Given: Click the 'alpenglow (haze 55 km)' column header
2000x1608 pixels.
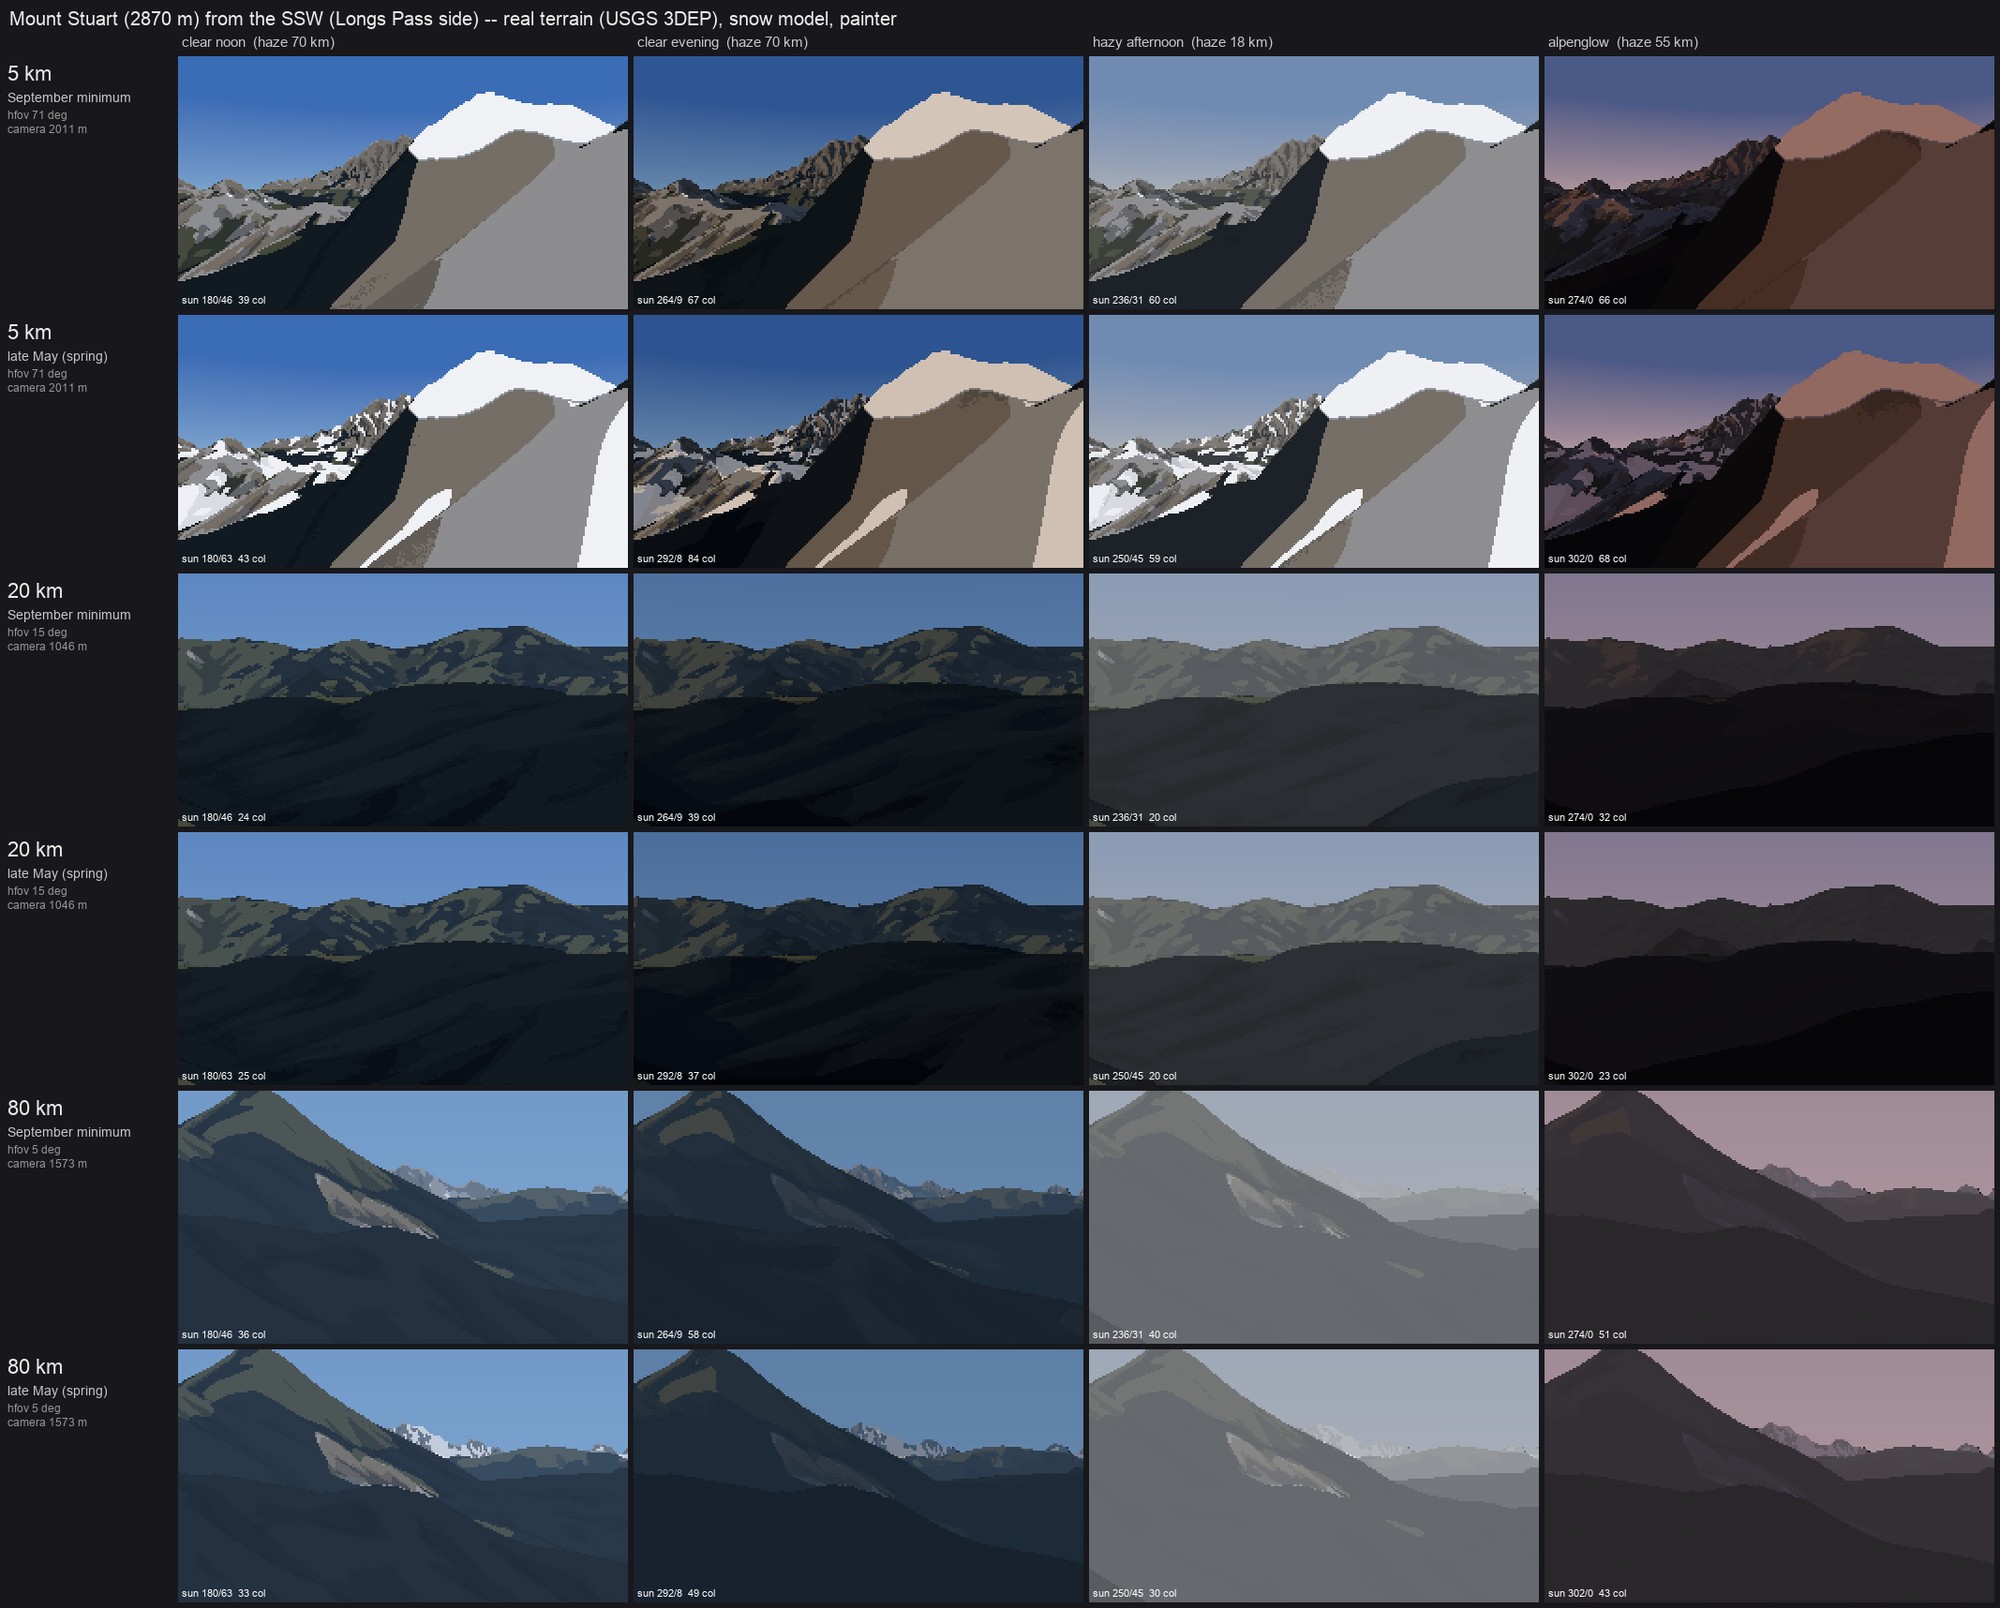Looking at the screenshot, I should tap(1623, 42).
